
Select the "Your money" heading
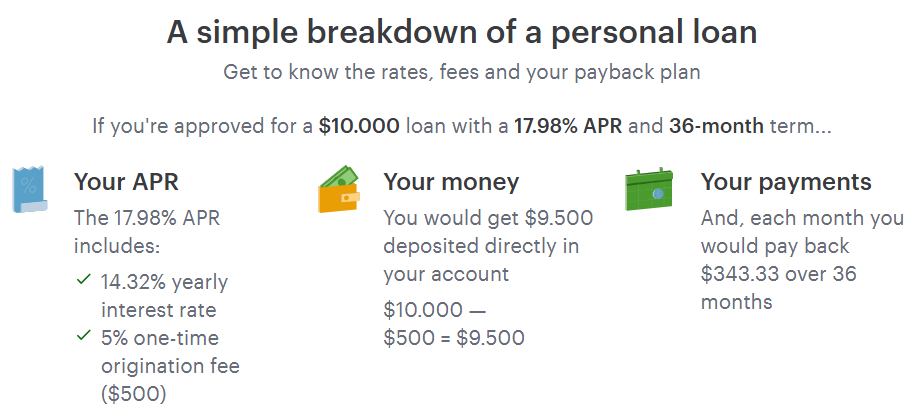(451, 183)
